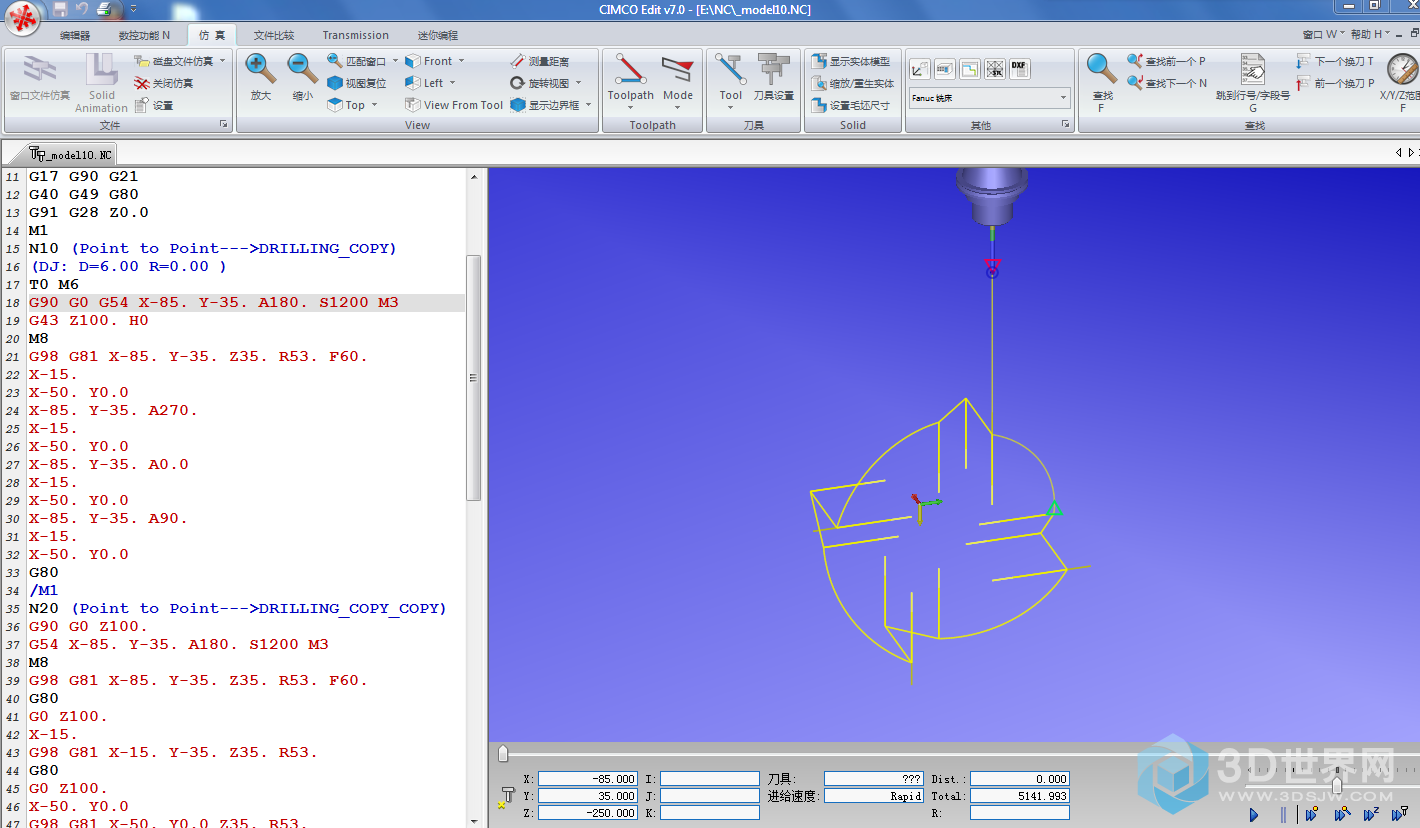Image resolution: width=1420 pixels, height=828 pixels.
Task: Switch to the 数控功能 N ribbon tab
Action: point(145,35)
